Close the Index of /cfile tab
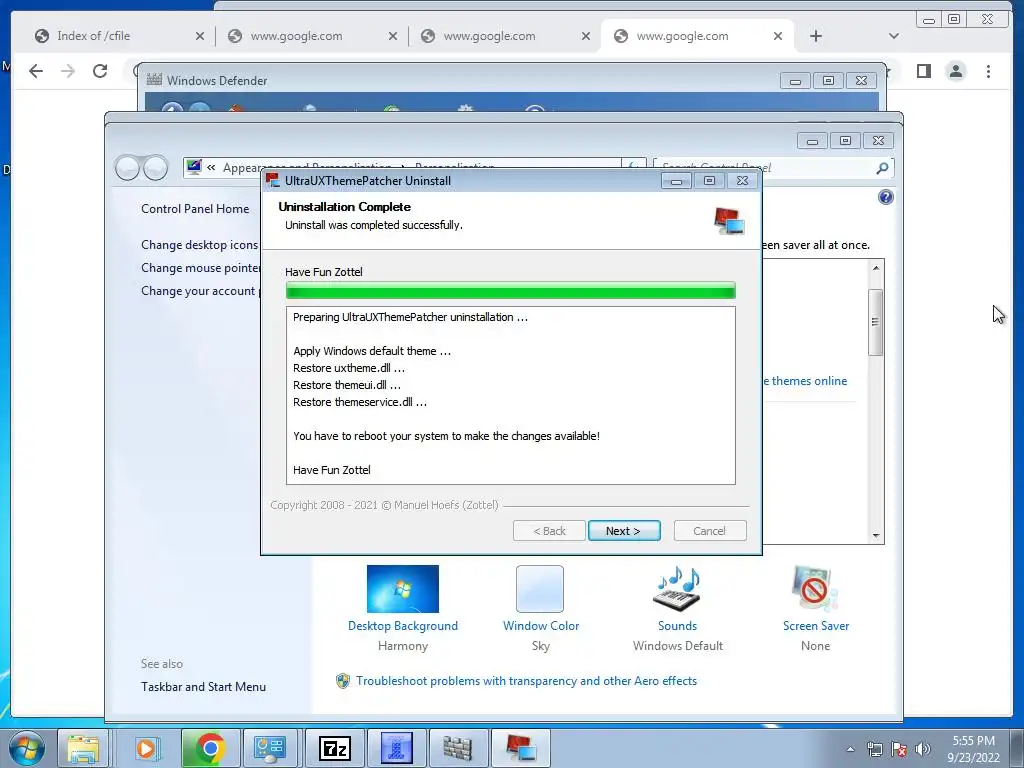 click(x=200, y=37)
